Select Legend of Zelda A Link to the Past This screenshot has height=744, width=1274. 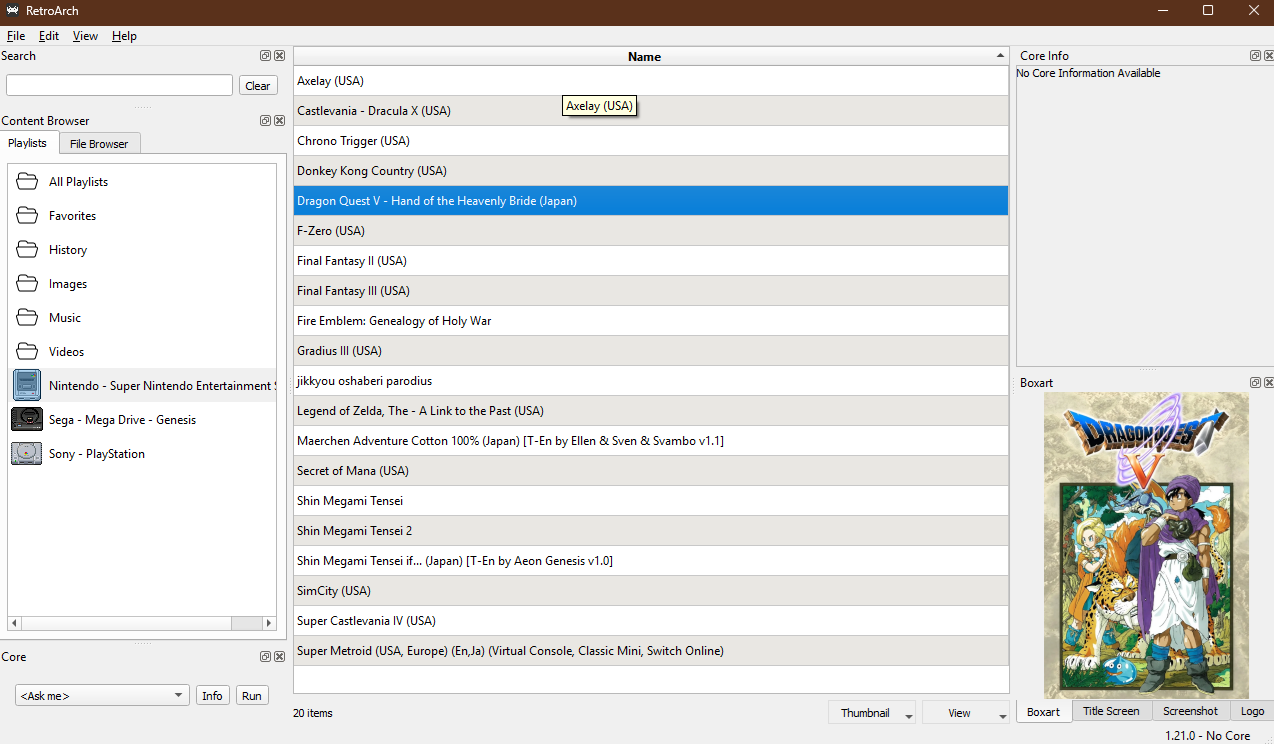651,411
